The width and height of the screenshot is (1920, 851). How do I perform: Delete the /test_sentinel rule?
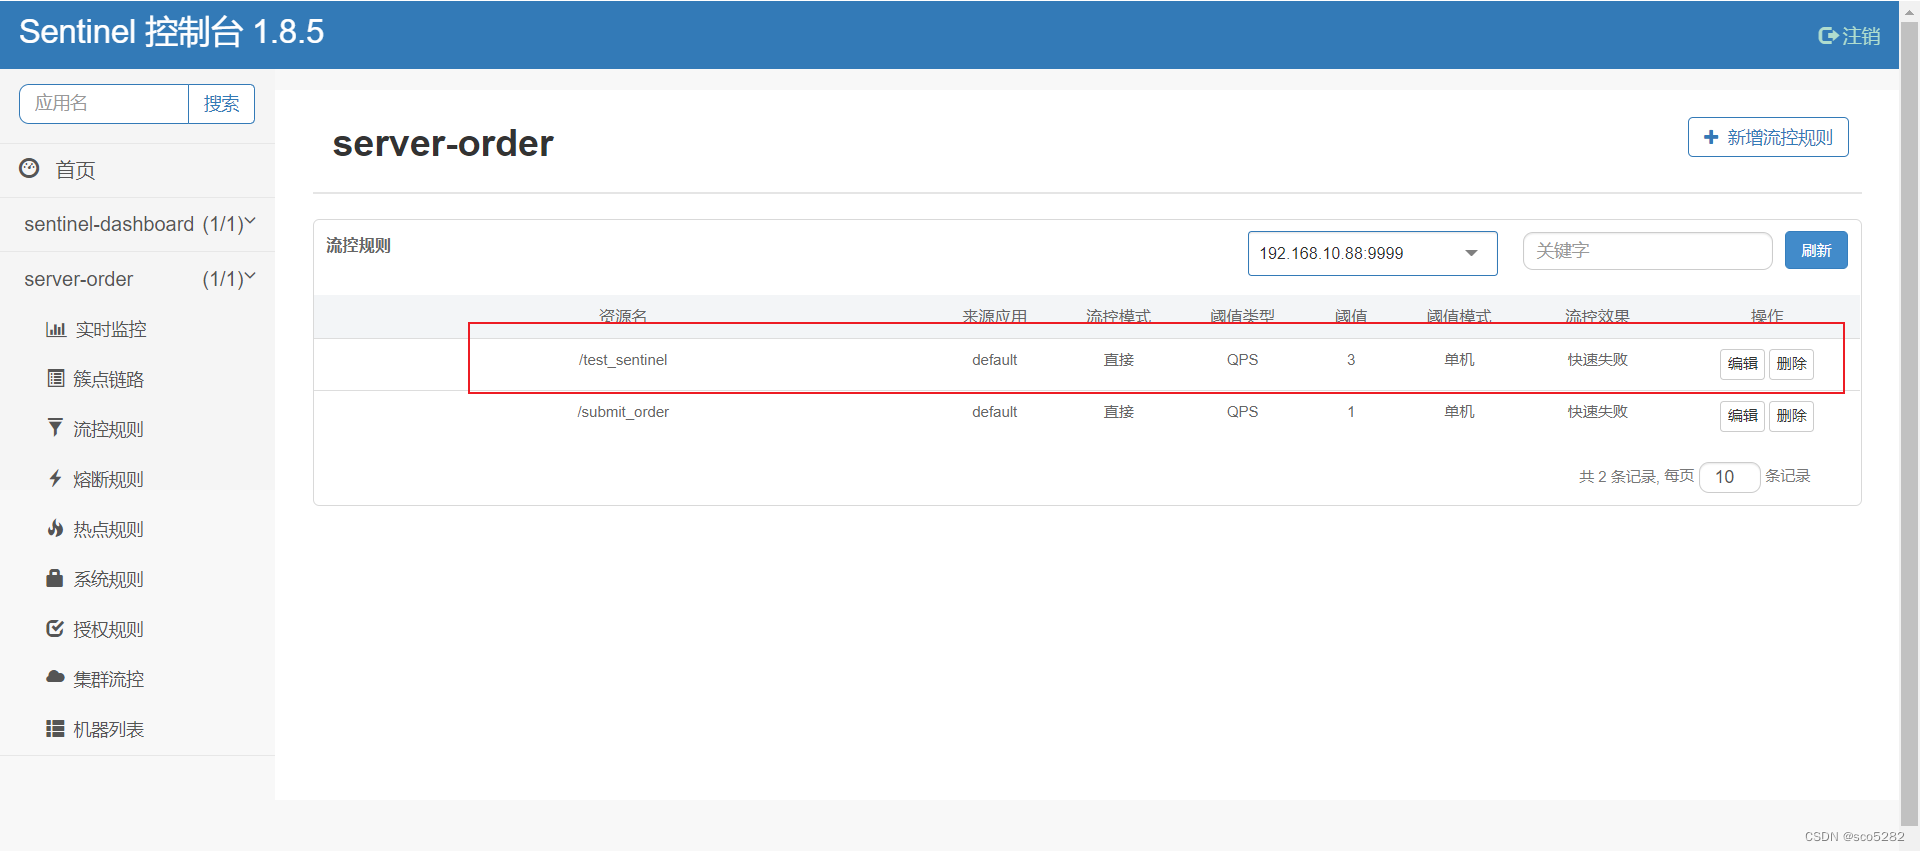tap(1791, 364)
